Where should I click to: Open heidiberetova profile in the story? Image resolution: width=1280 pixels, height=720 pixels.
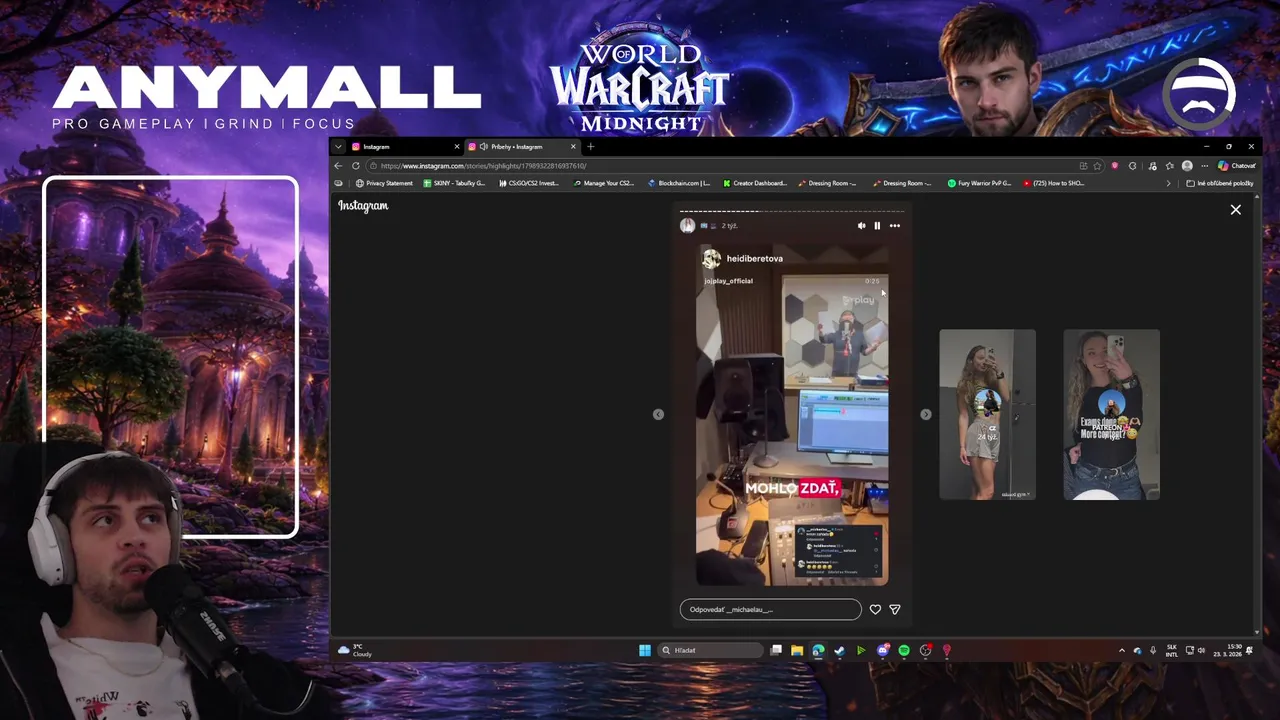click(x=754, y=258)
